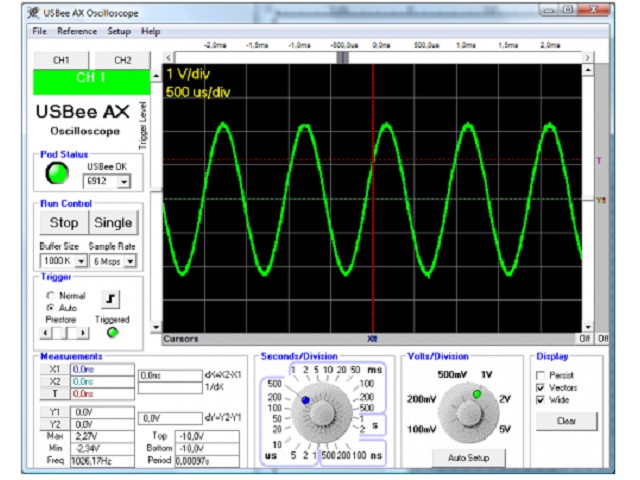Set Volts/Division to 500mV

pyautogui.click(x=452, y=375)
